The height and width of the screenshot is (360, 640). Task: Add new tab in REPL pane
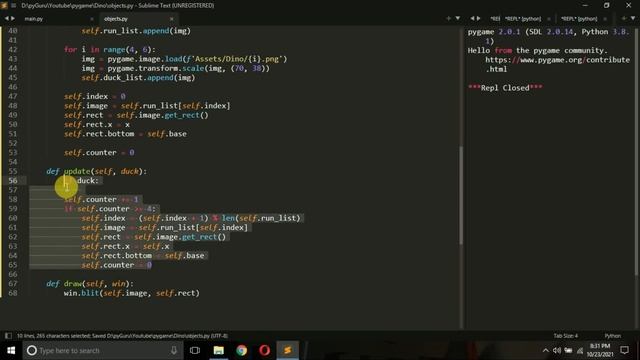(624, 18)
